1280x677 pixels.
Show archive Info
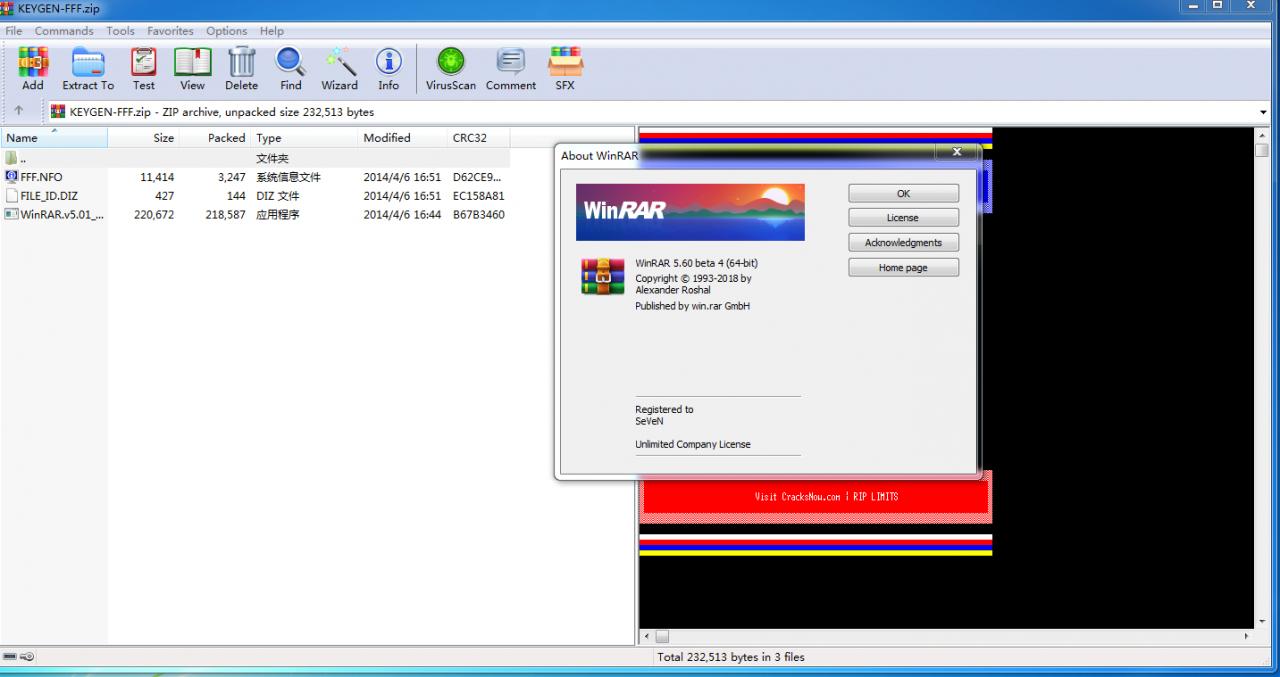(x=389, y=69)
